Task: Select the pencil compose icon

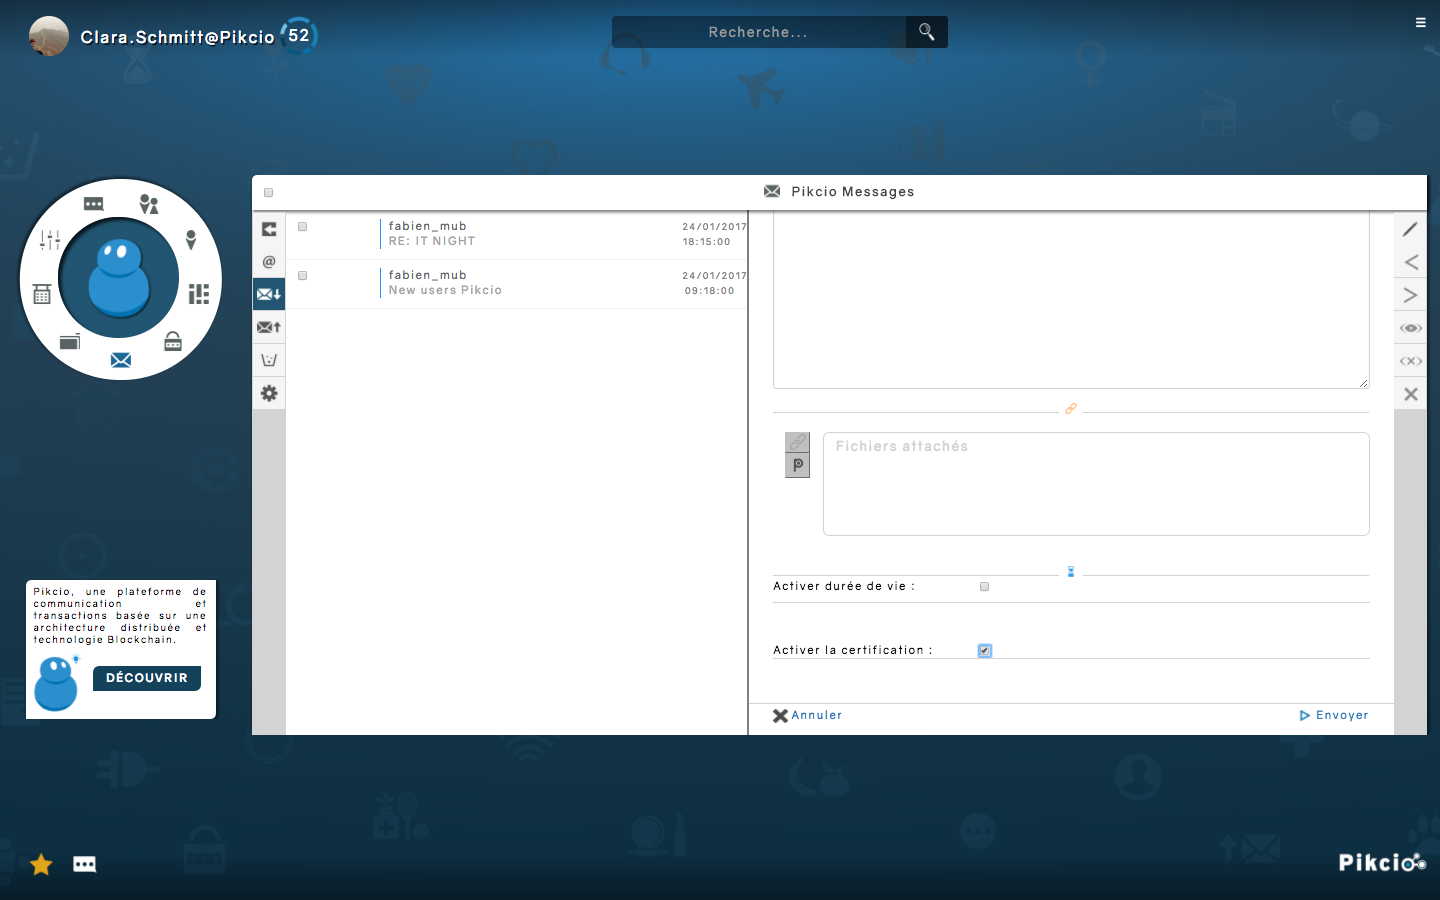Action: [1410, 229]
